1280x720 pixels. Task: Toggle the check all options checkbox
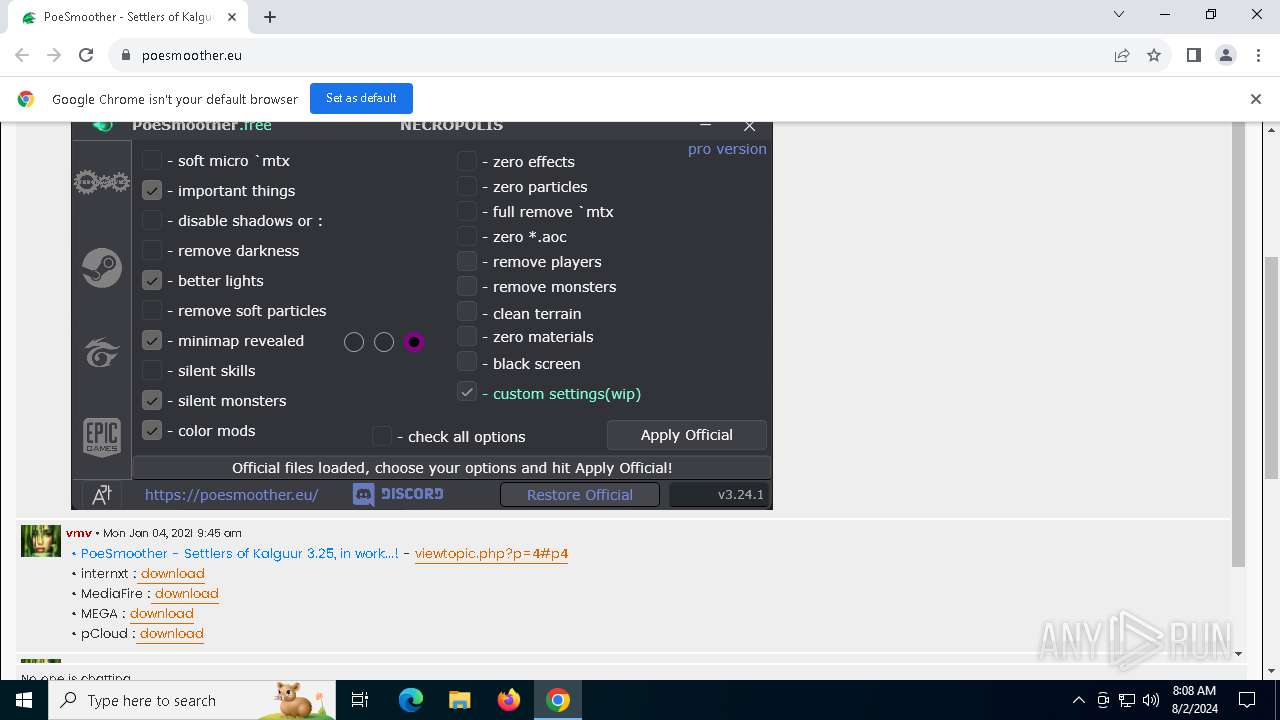point(382,436)
